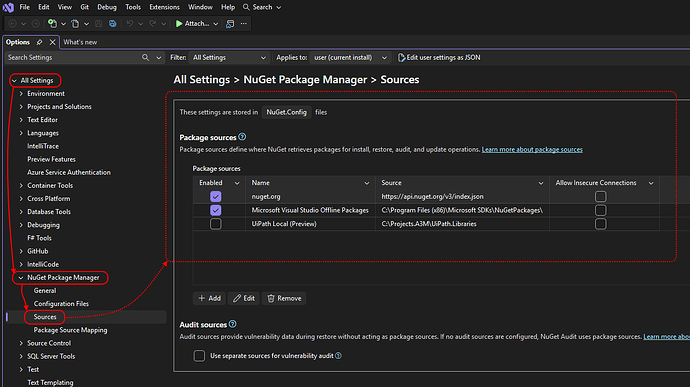The width and height of the screenshot is (690, 387).
Task: Select Configuration Files tree item
Action: [61, 304]
